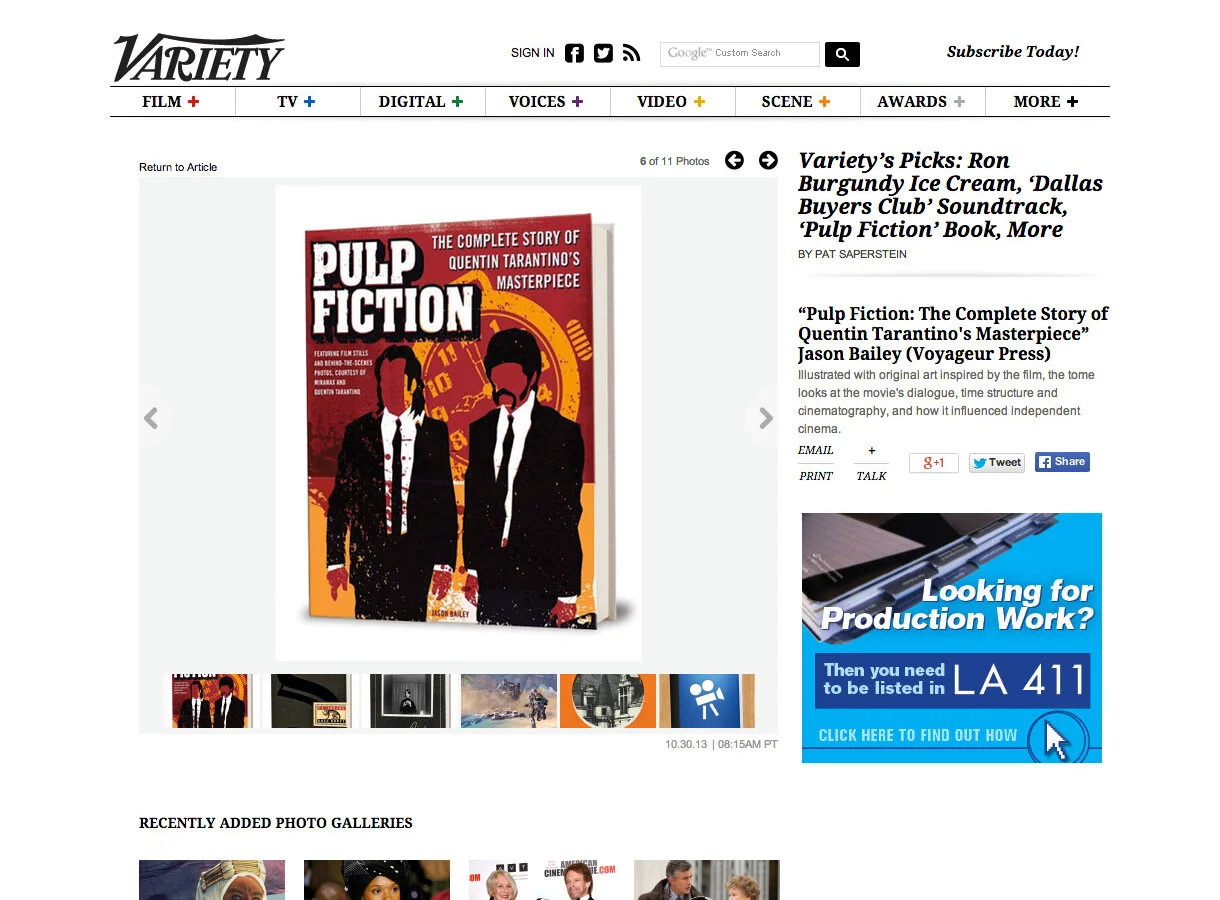The height and width of the screenshot is (900, 1220).
Task: Click the LA 411 production work advertisement
Action: (952, 638)
